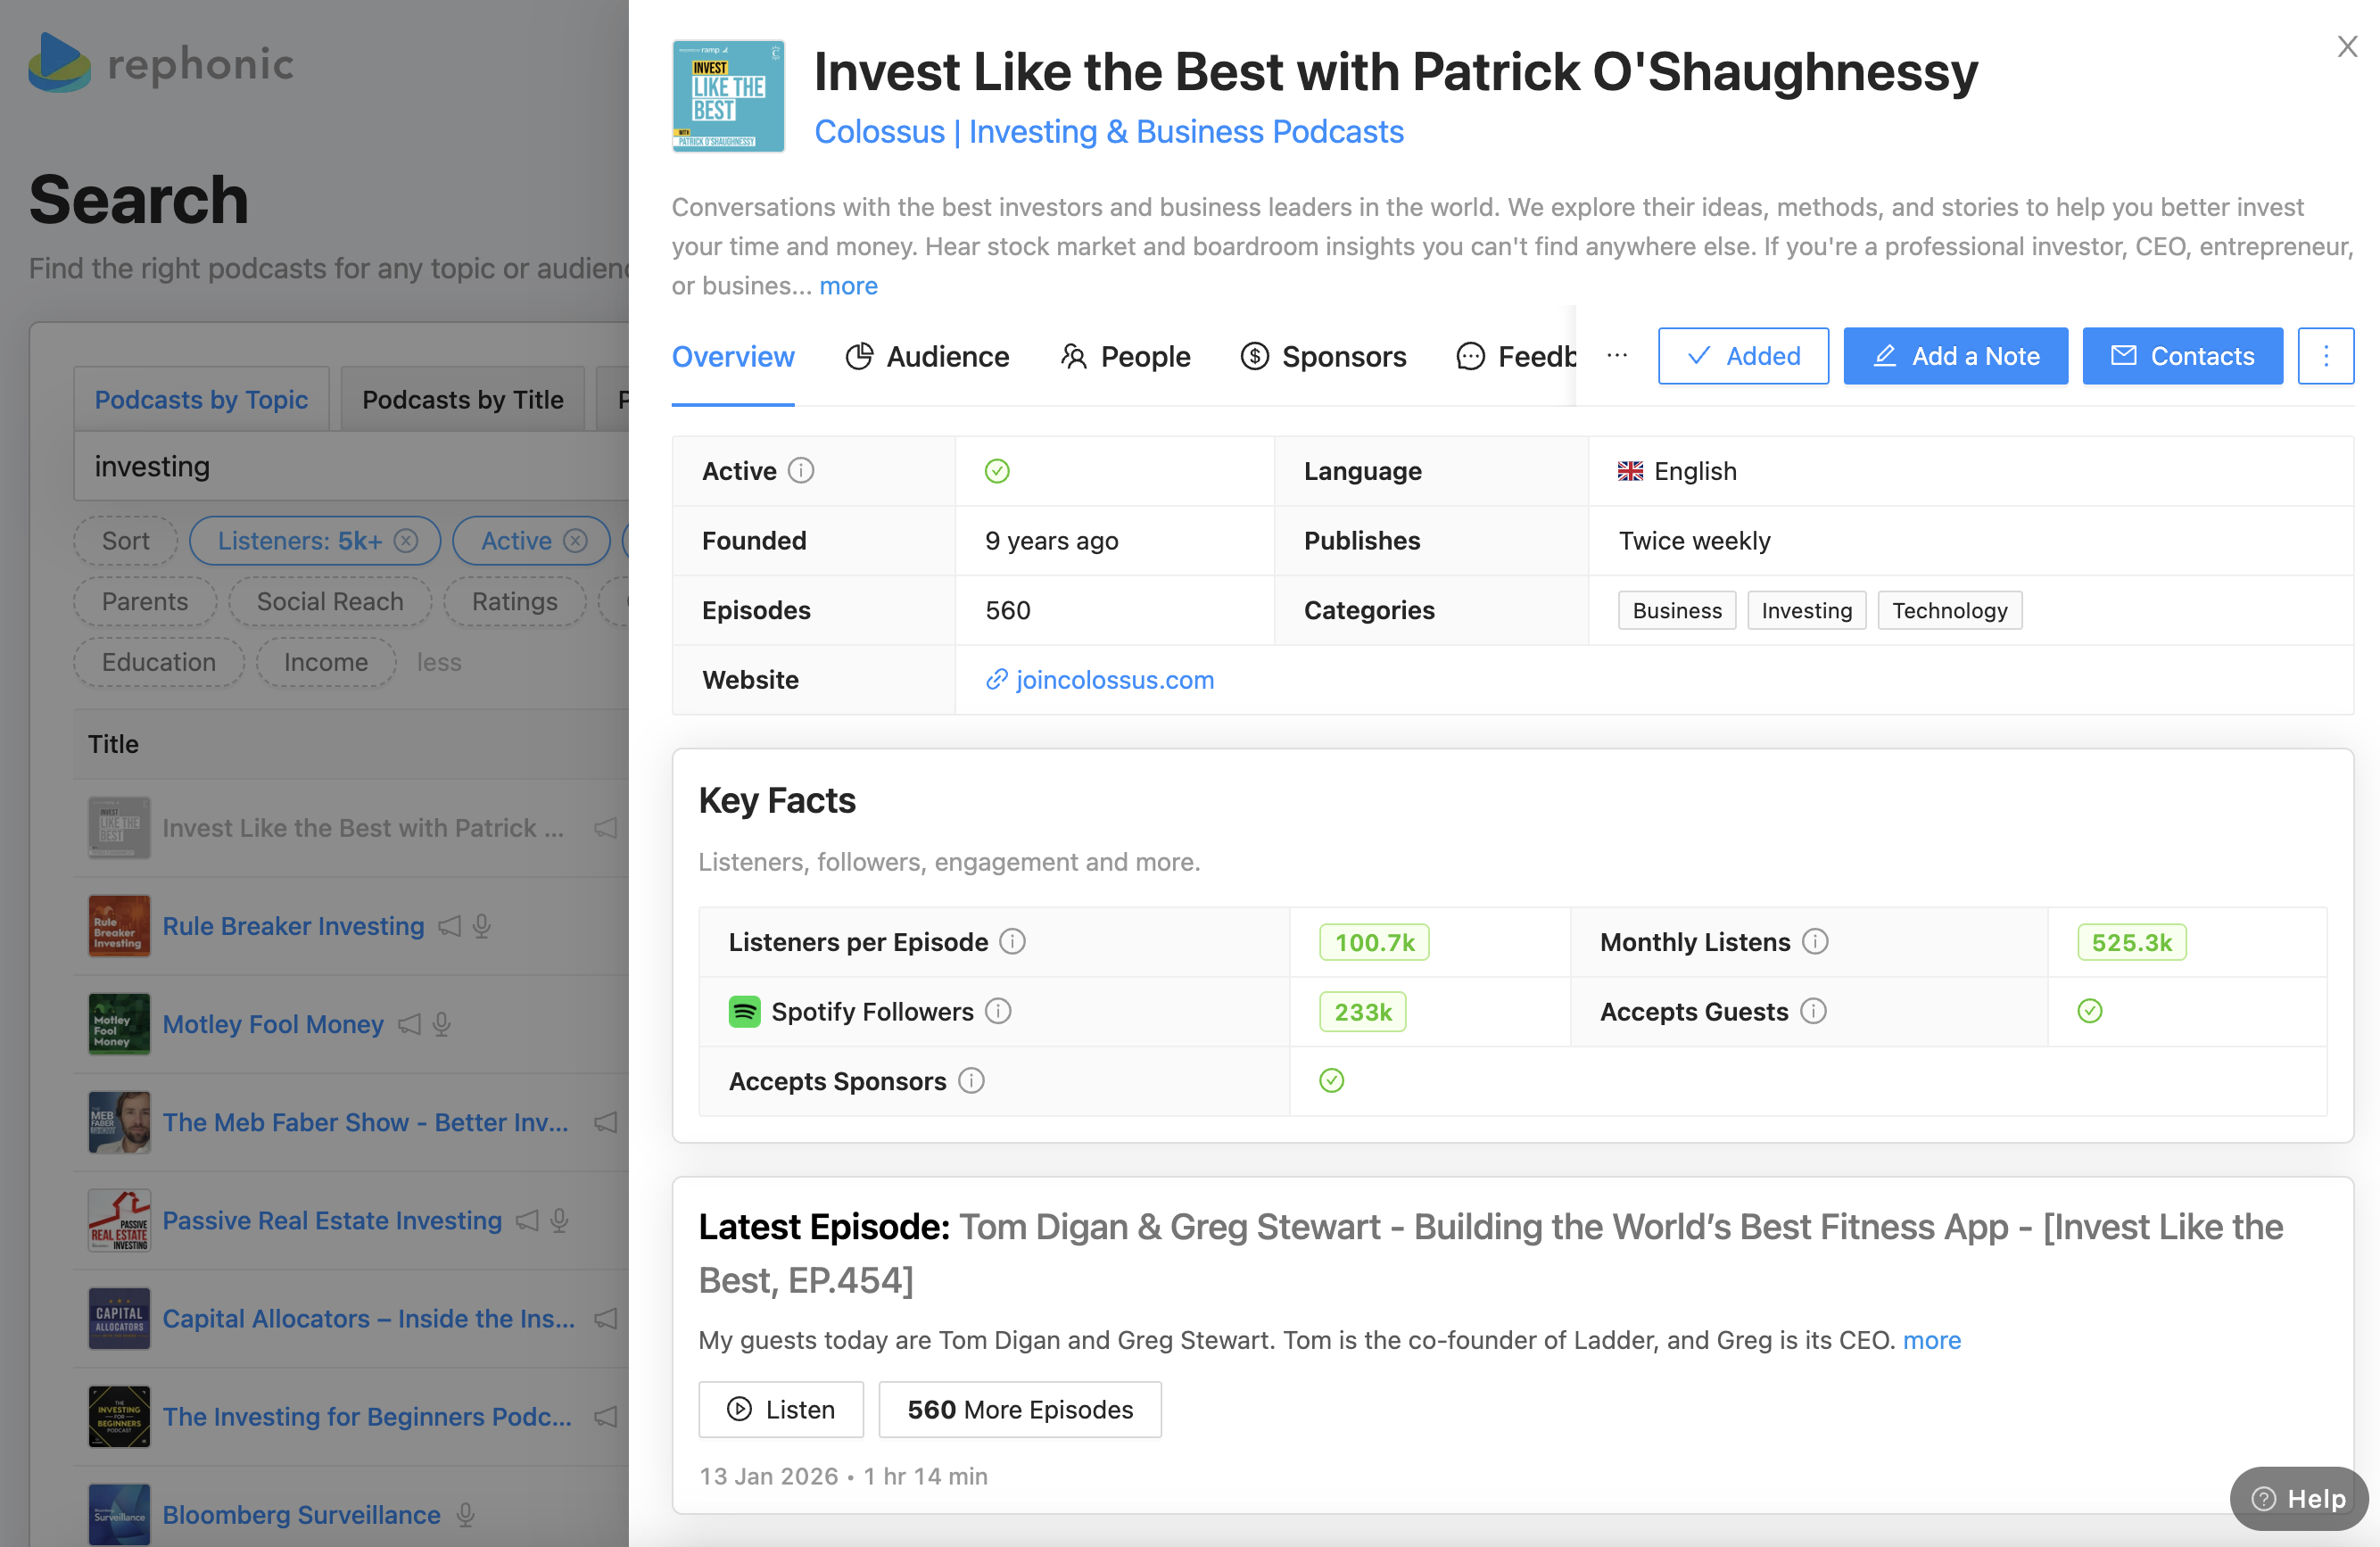Open the Sort filter dropdown

tap(125, 541)
